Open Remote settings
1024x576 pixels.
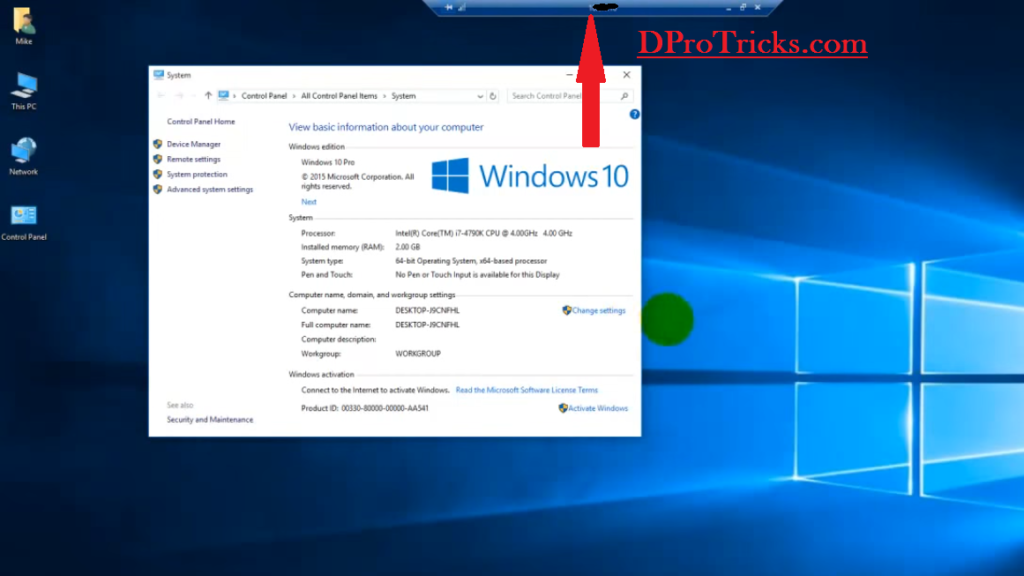[193, 159]
